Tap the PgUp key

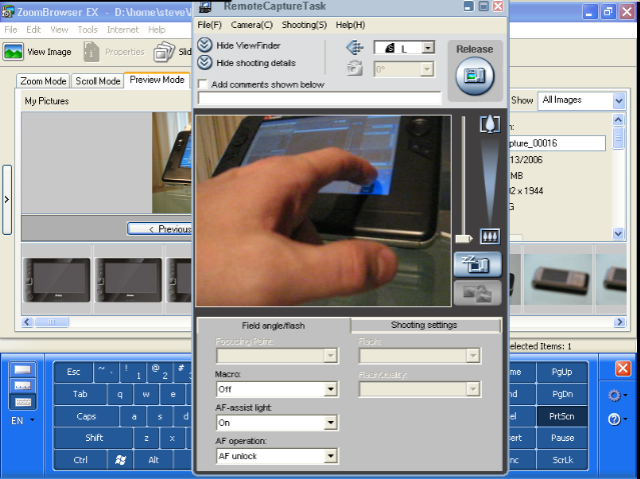click(x=562, y=372)
